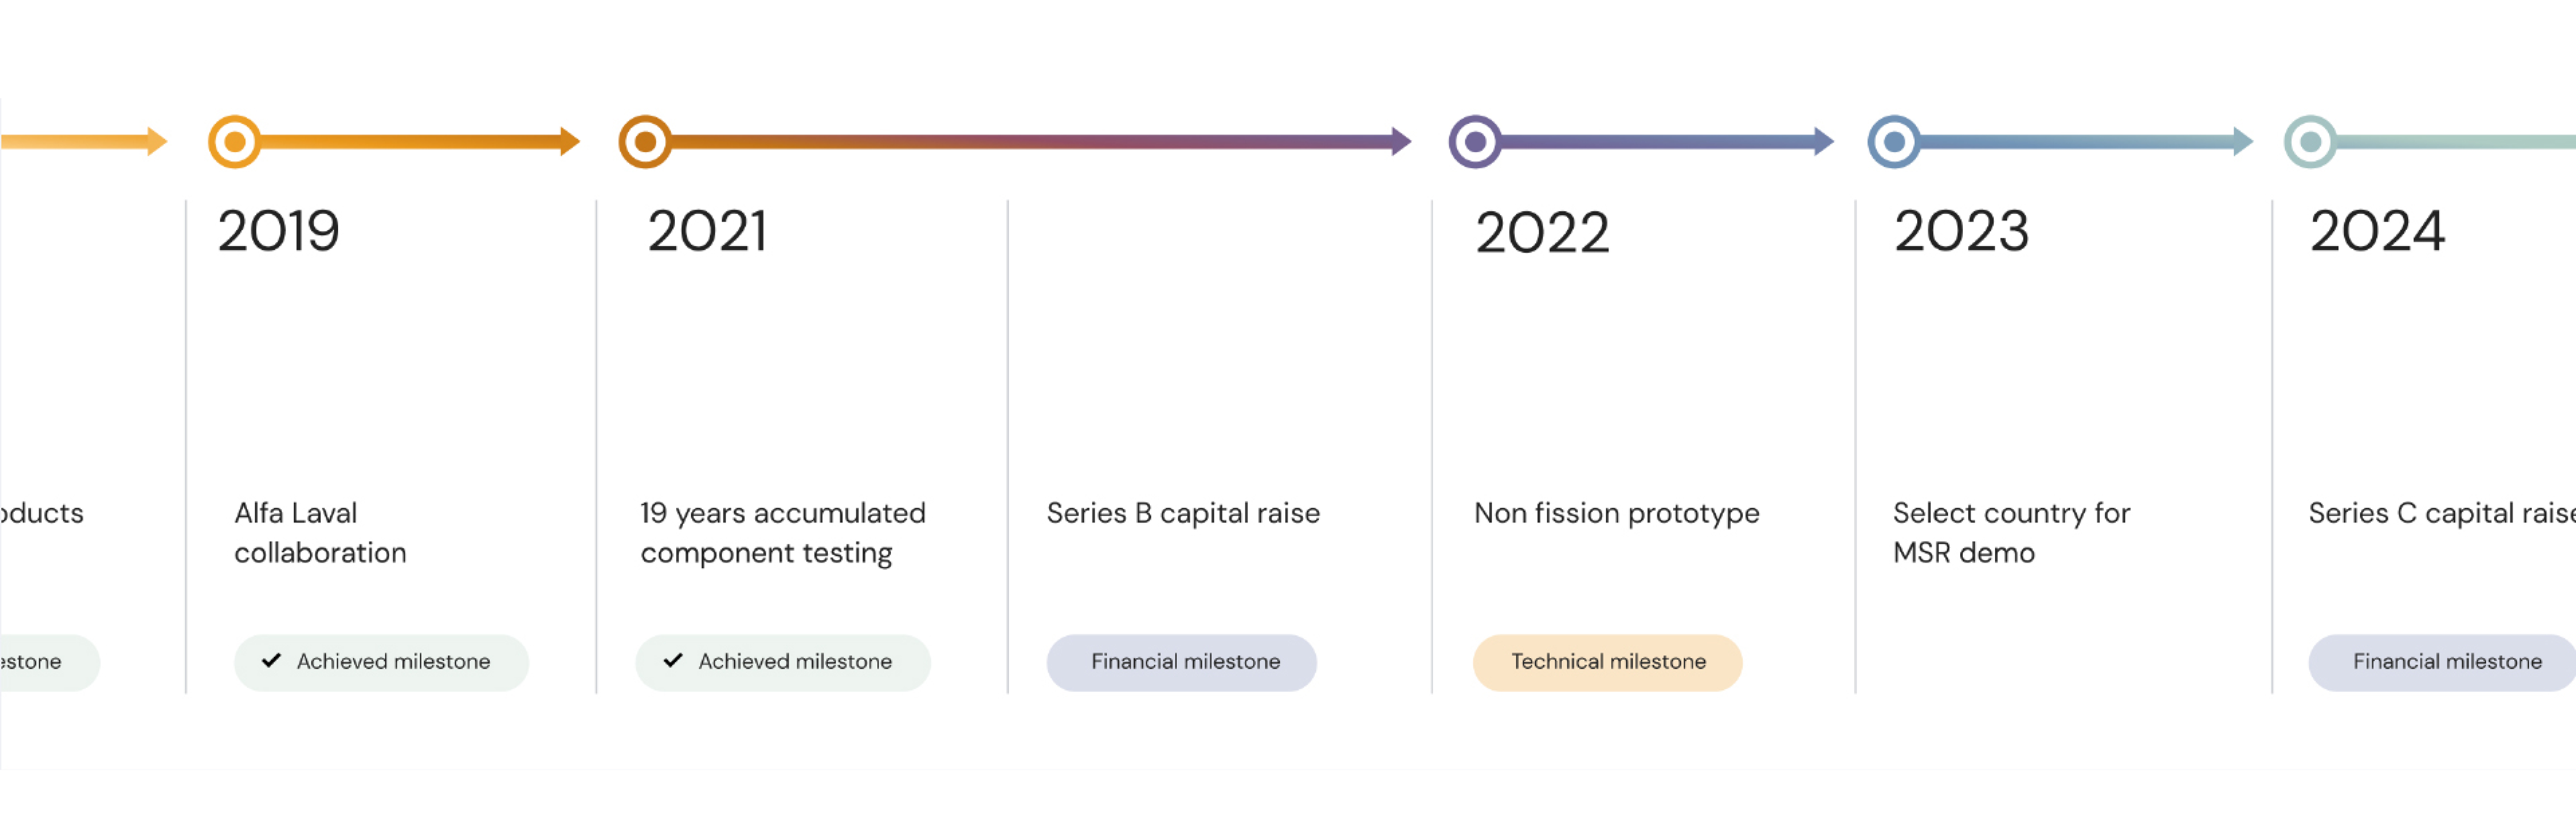Open Non fission prototype entry
This screenshot has width=2576, height=830.
click(1617, 514)
